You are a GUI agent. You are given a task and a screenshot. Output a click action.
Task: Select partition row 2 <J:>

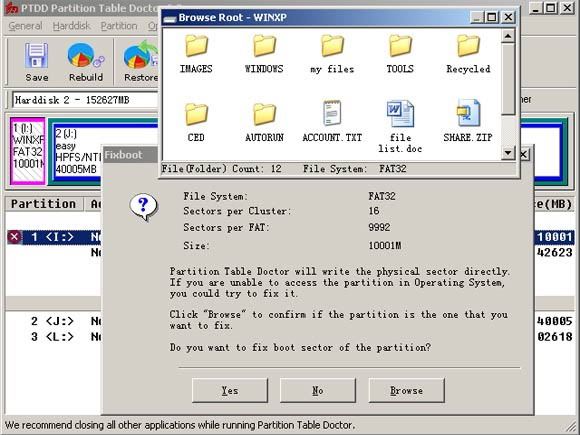click(x=54, y=321)
